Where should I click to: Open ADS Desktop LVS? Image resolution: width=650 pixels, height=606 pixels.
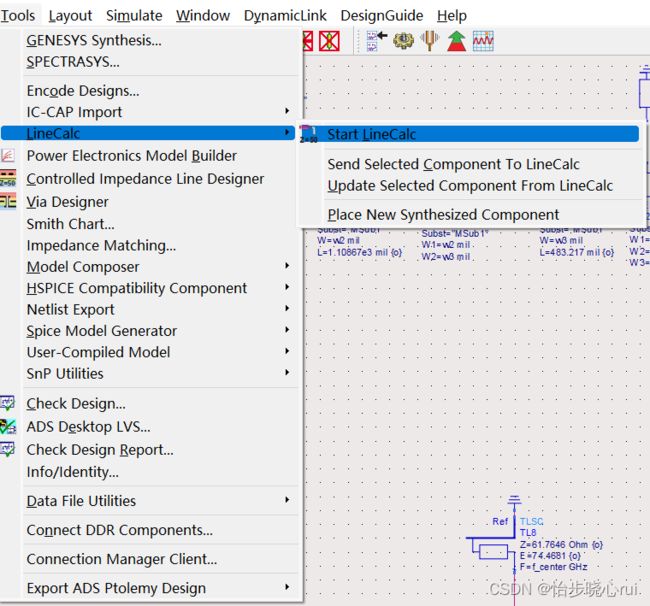point(88,427)
